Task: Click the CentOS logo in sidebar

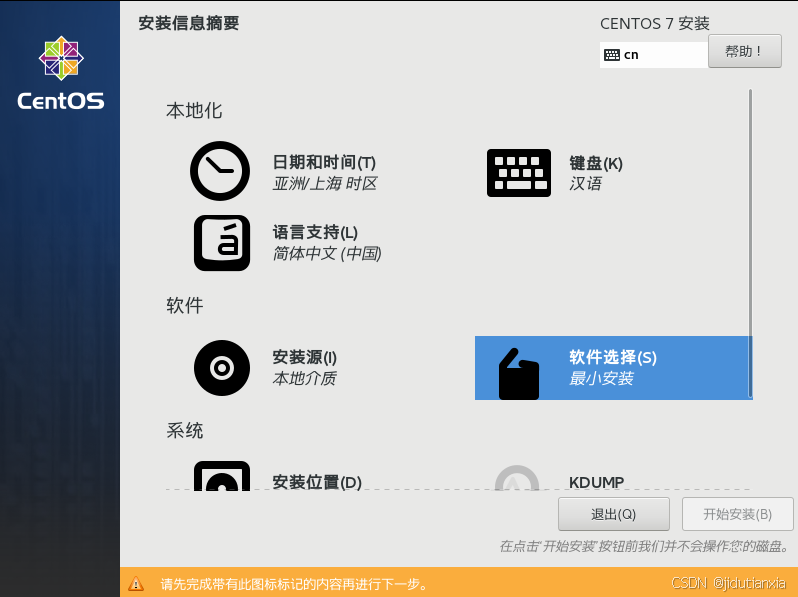Action: tap(60, 74)
